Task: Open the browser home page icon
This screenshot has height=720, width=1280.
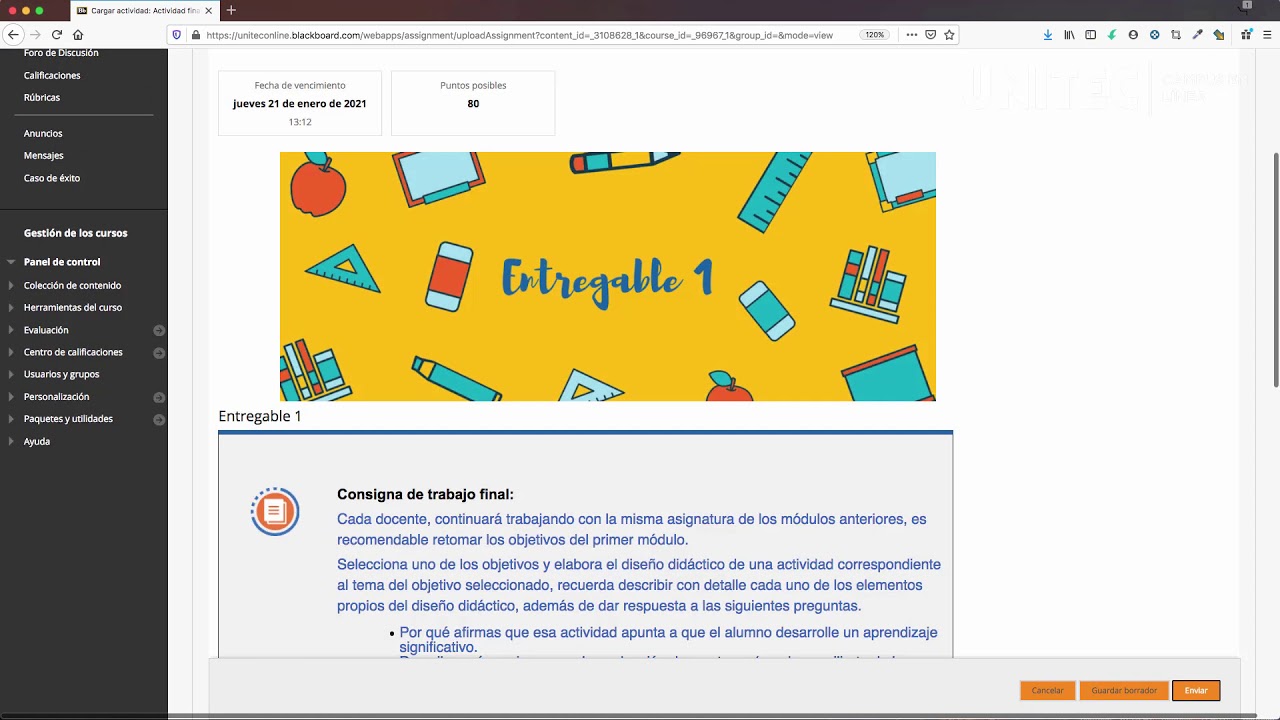Action: click(78, 34)
